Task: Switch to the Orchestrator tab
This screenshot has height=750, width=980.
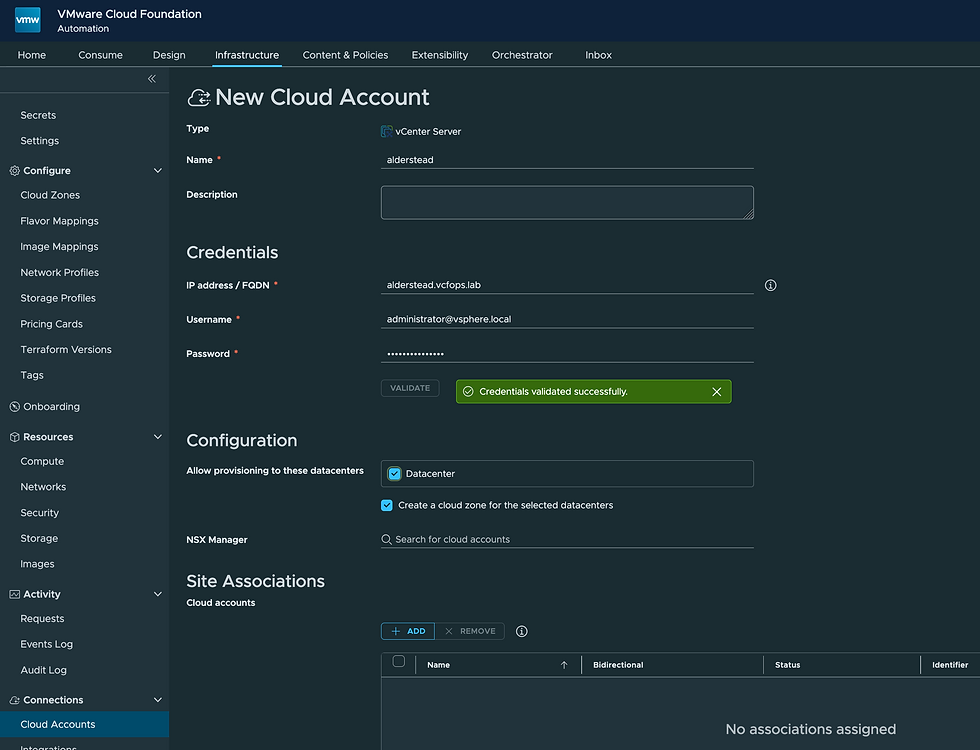Action: [x=522, y=55]
